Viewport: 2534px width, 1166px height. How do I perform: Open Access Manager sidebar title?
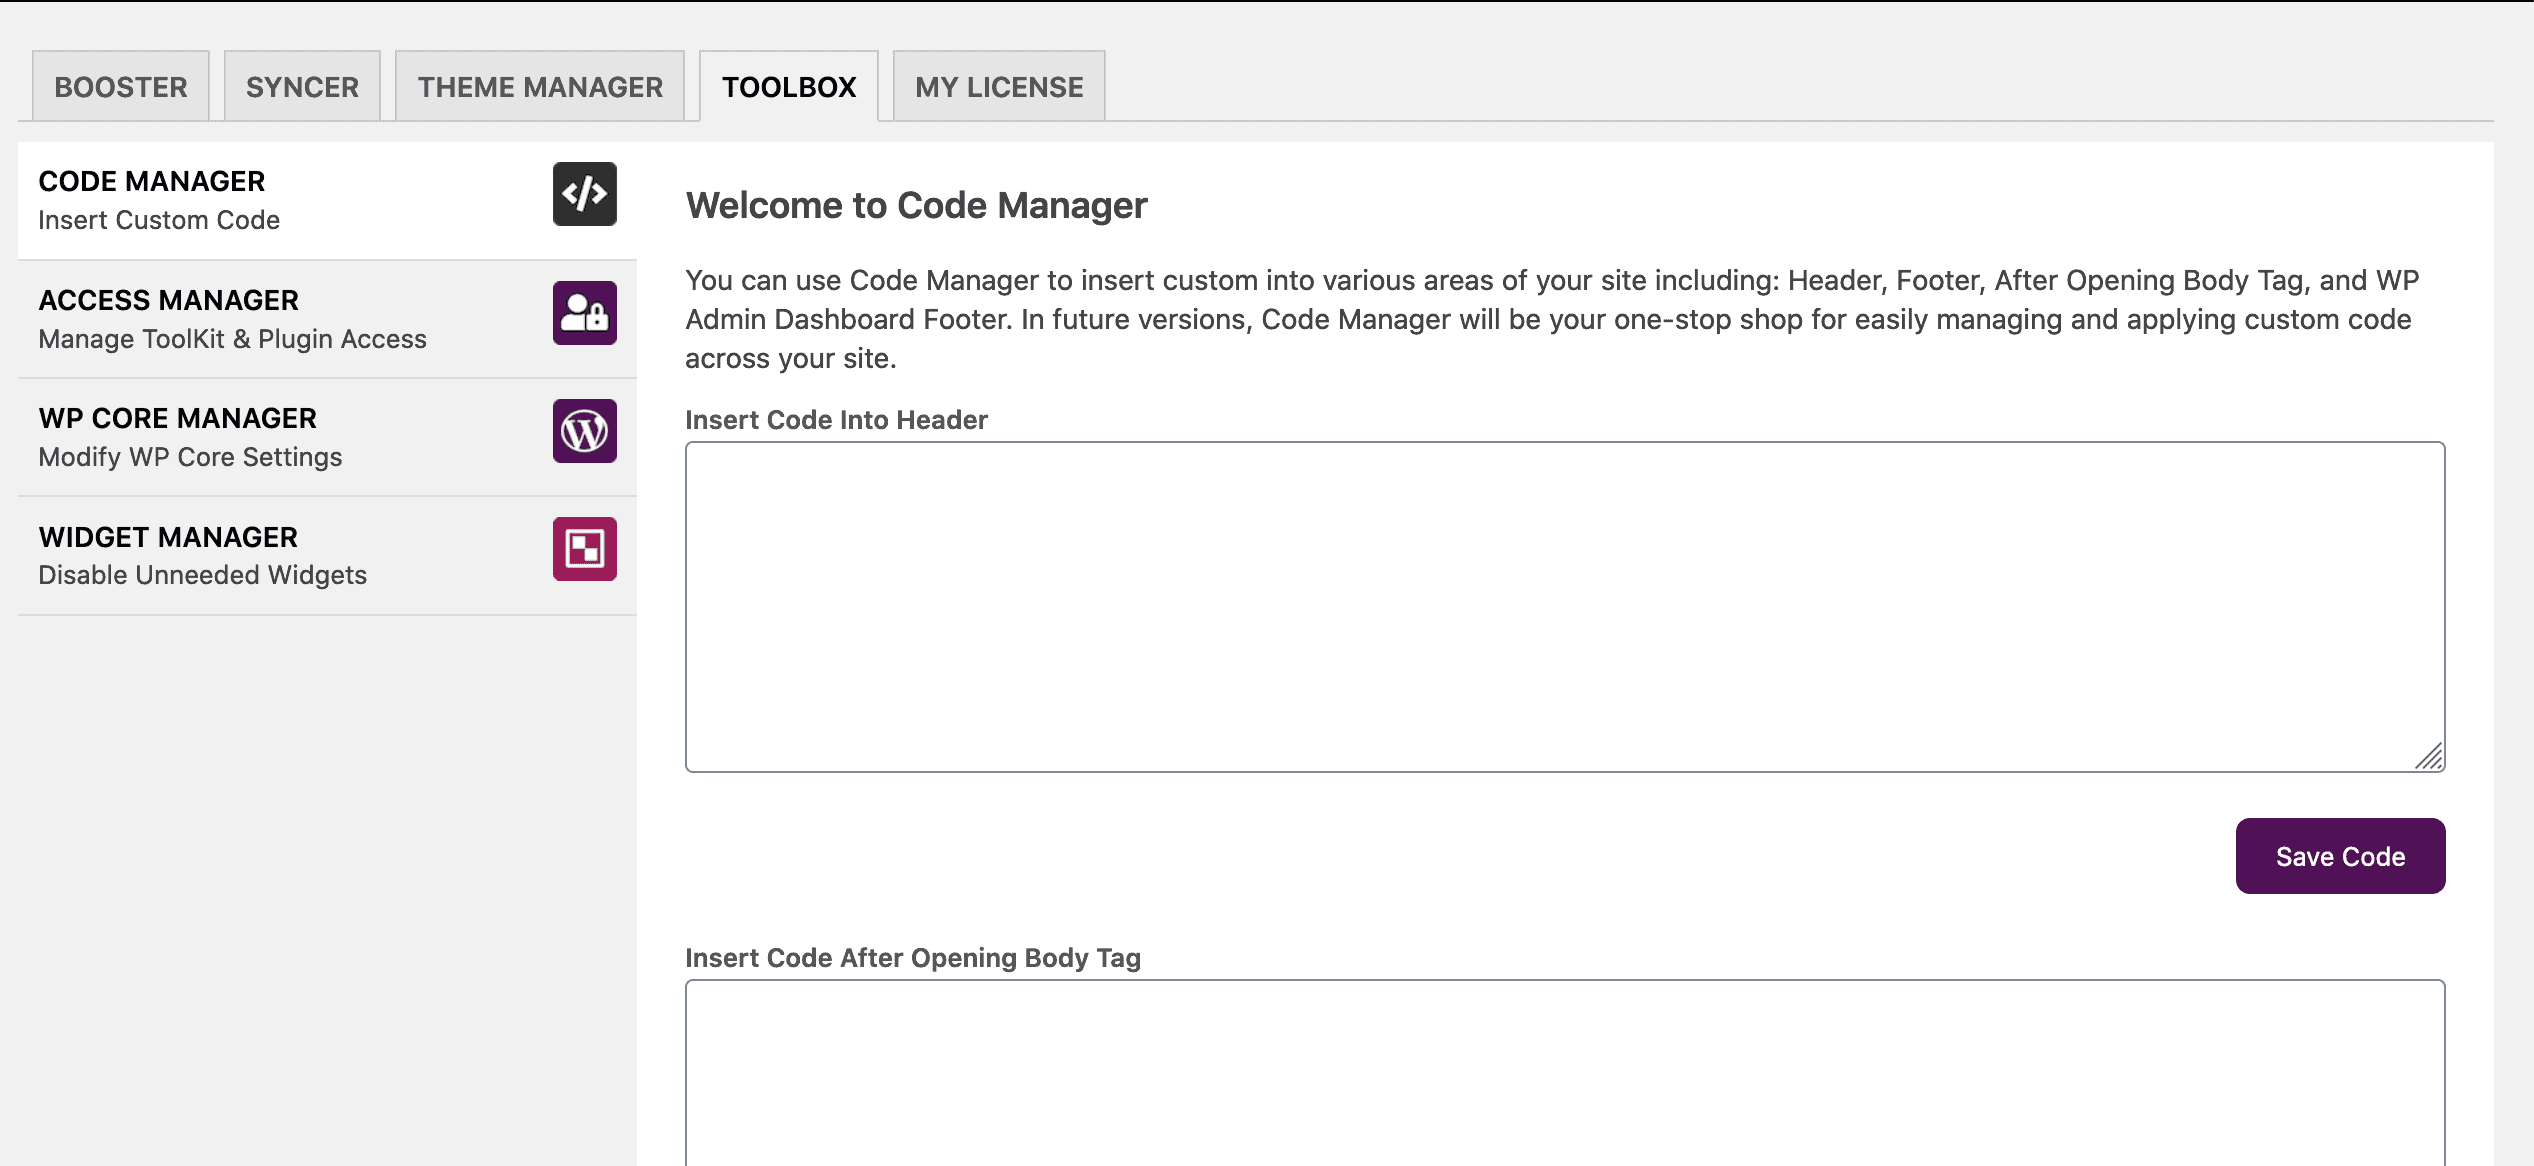[x=169, y=300]
